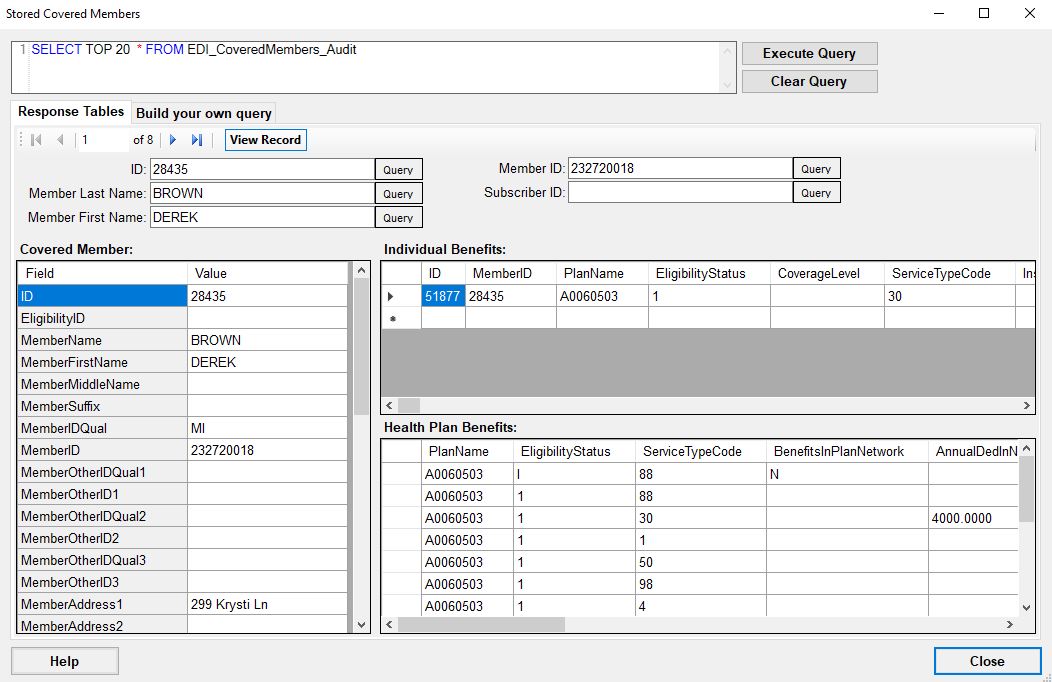
Task: Click the View Record button
Action: pos(265,139)
